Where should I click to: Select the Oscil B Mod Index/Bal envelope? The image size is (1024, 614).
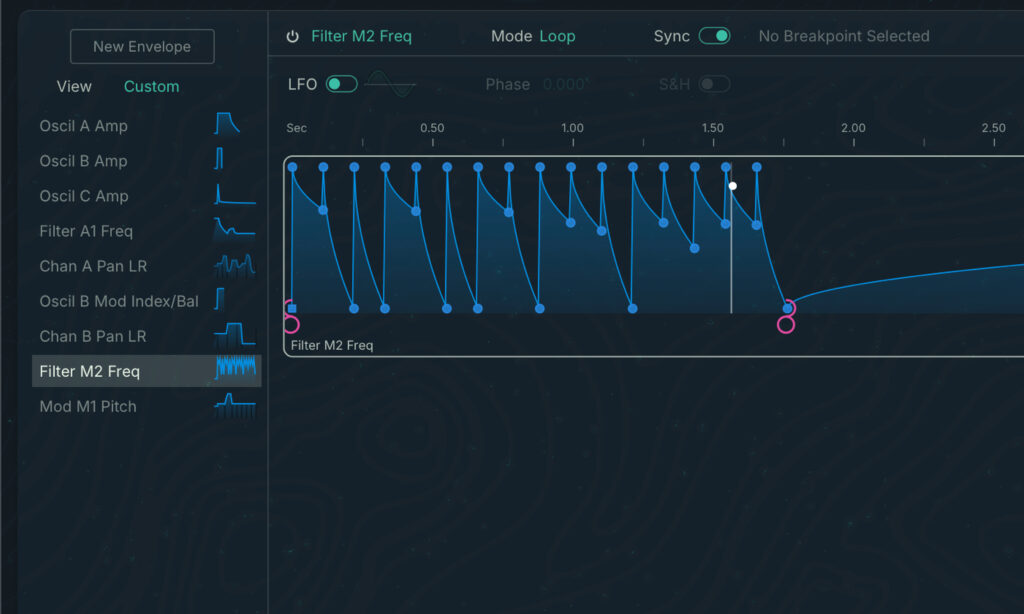coord(120,301)
